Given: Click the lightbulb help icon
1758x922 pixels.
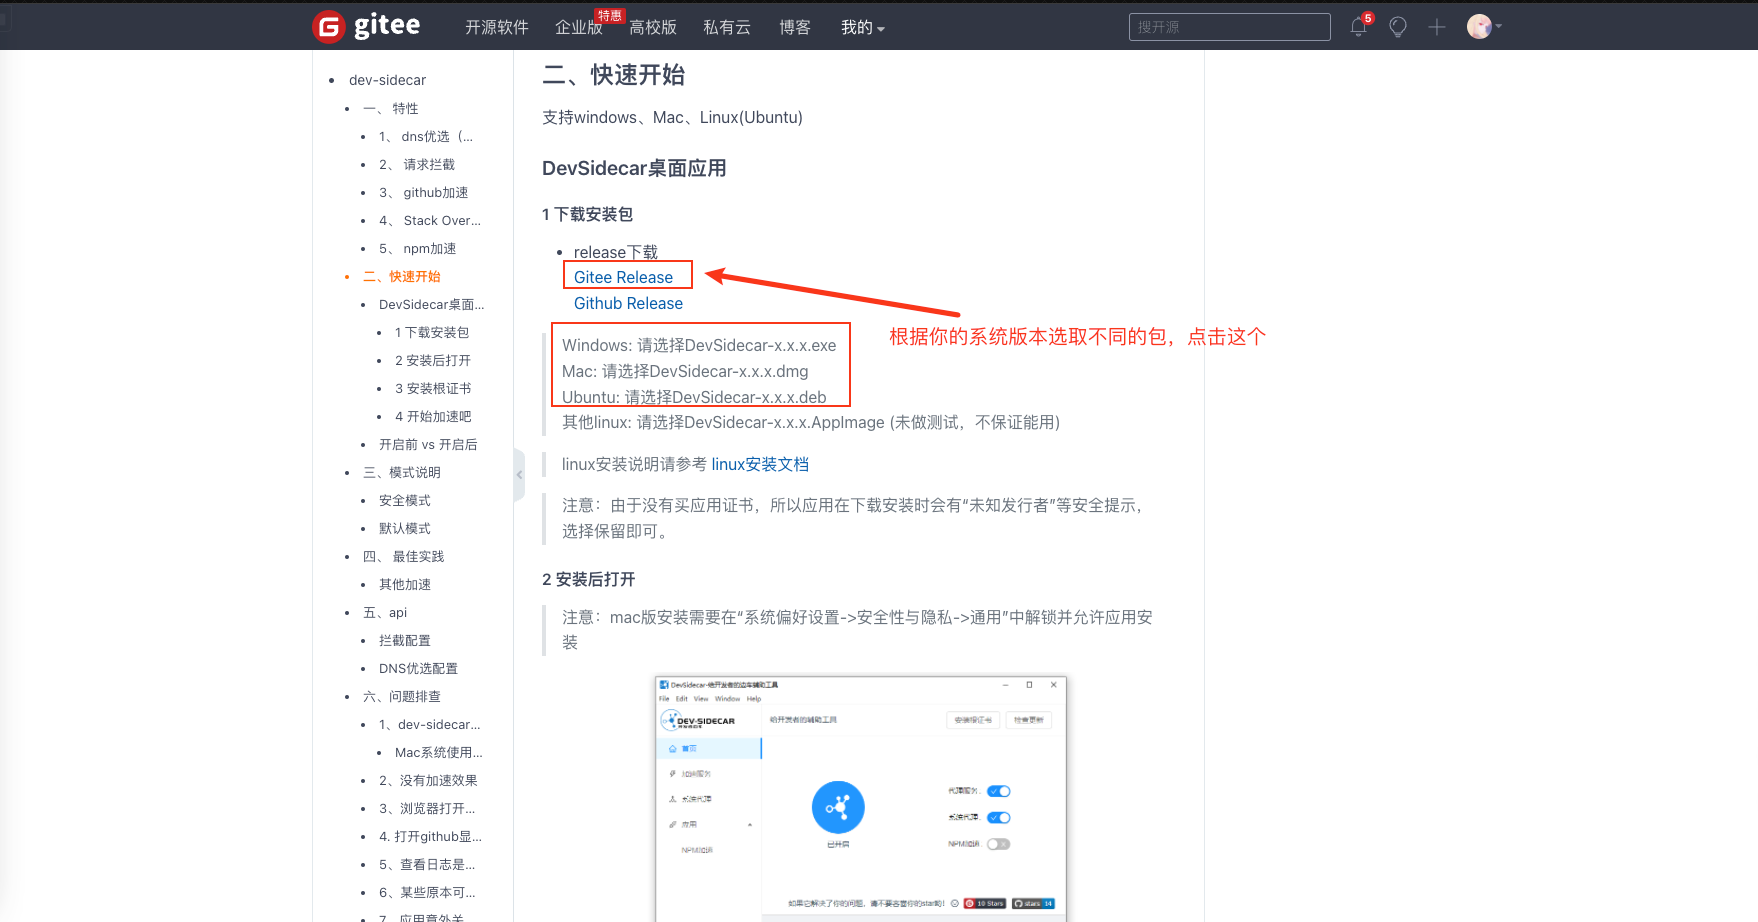Looking at the screenshot, I should 1397,26.
